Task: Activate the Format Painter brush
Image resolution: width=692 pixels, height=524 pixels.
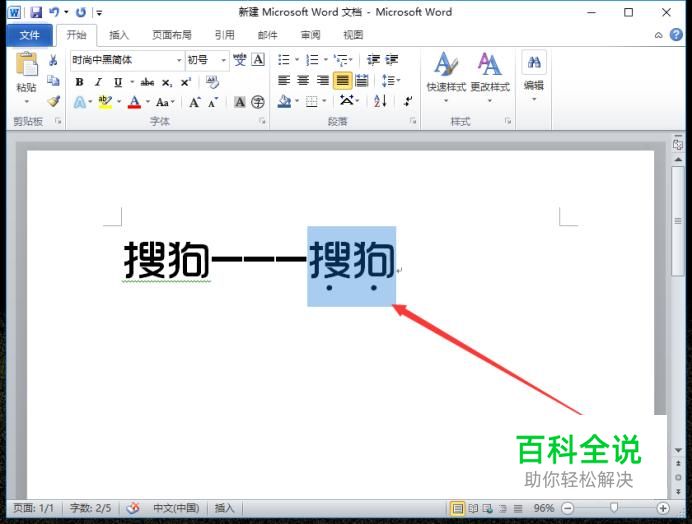Action: click(53, 101)
